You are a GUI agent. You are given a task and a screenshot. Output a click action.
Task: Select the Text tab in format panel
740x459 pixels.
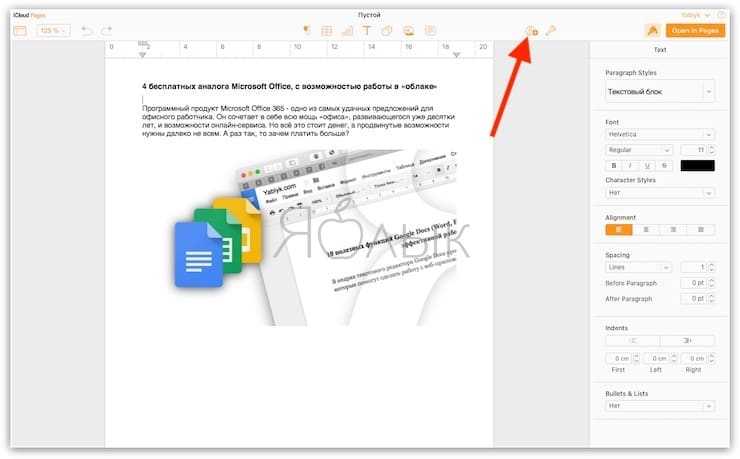(x=660, y=50)
